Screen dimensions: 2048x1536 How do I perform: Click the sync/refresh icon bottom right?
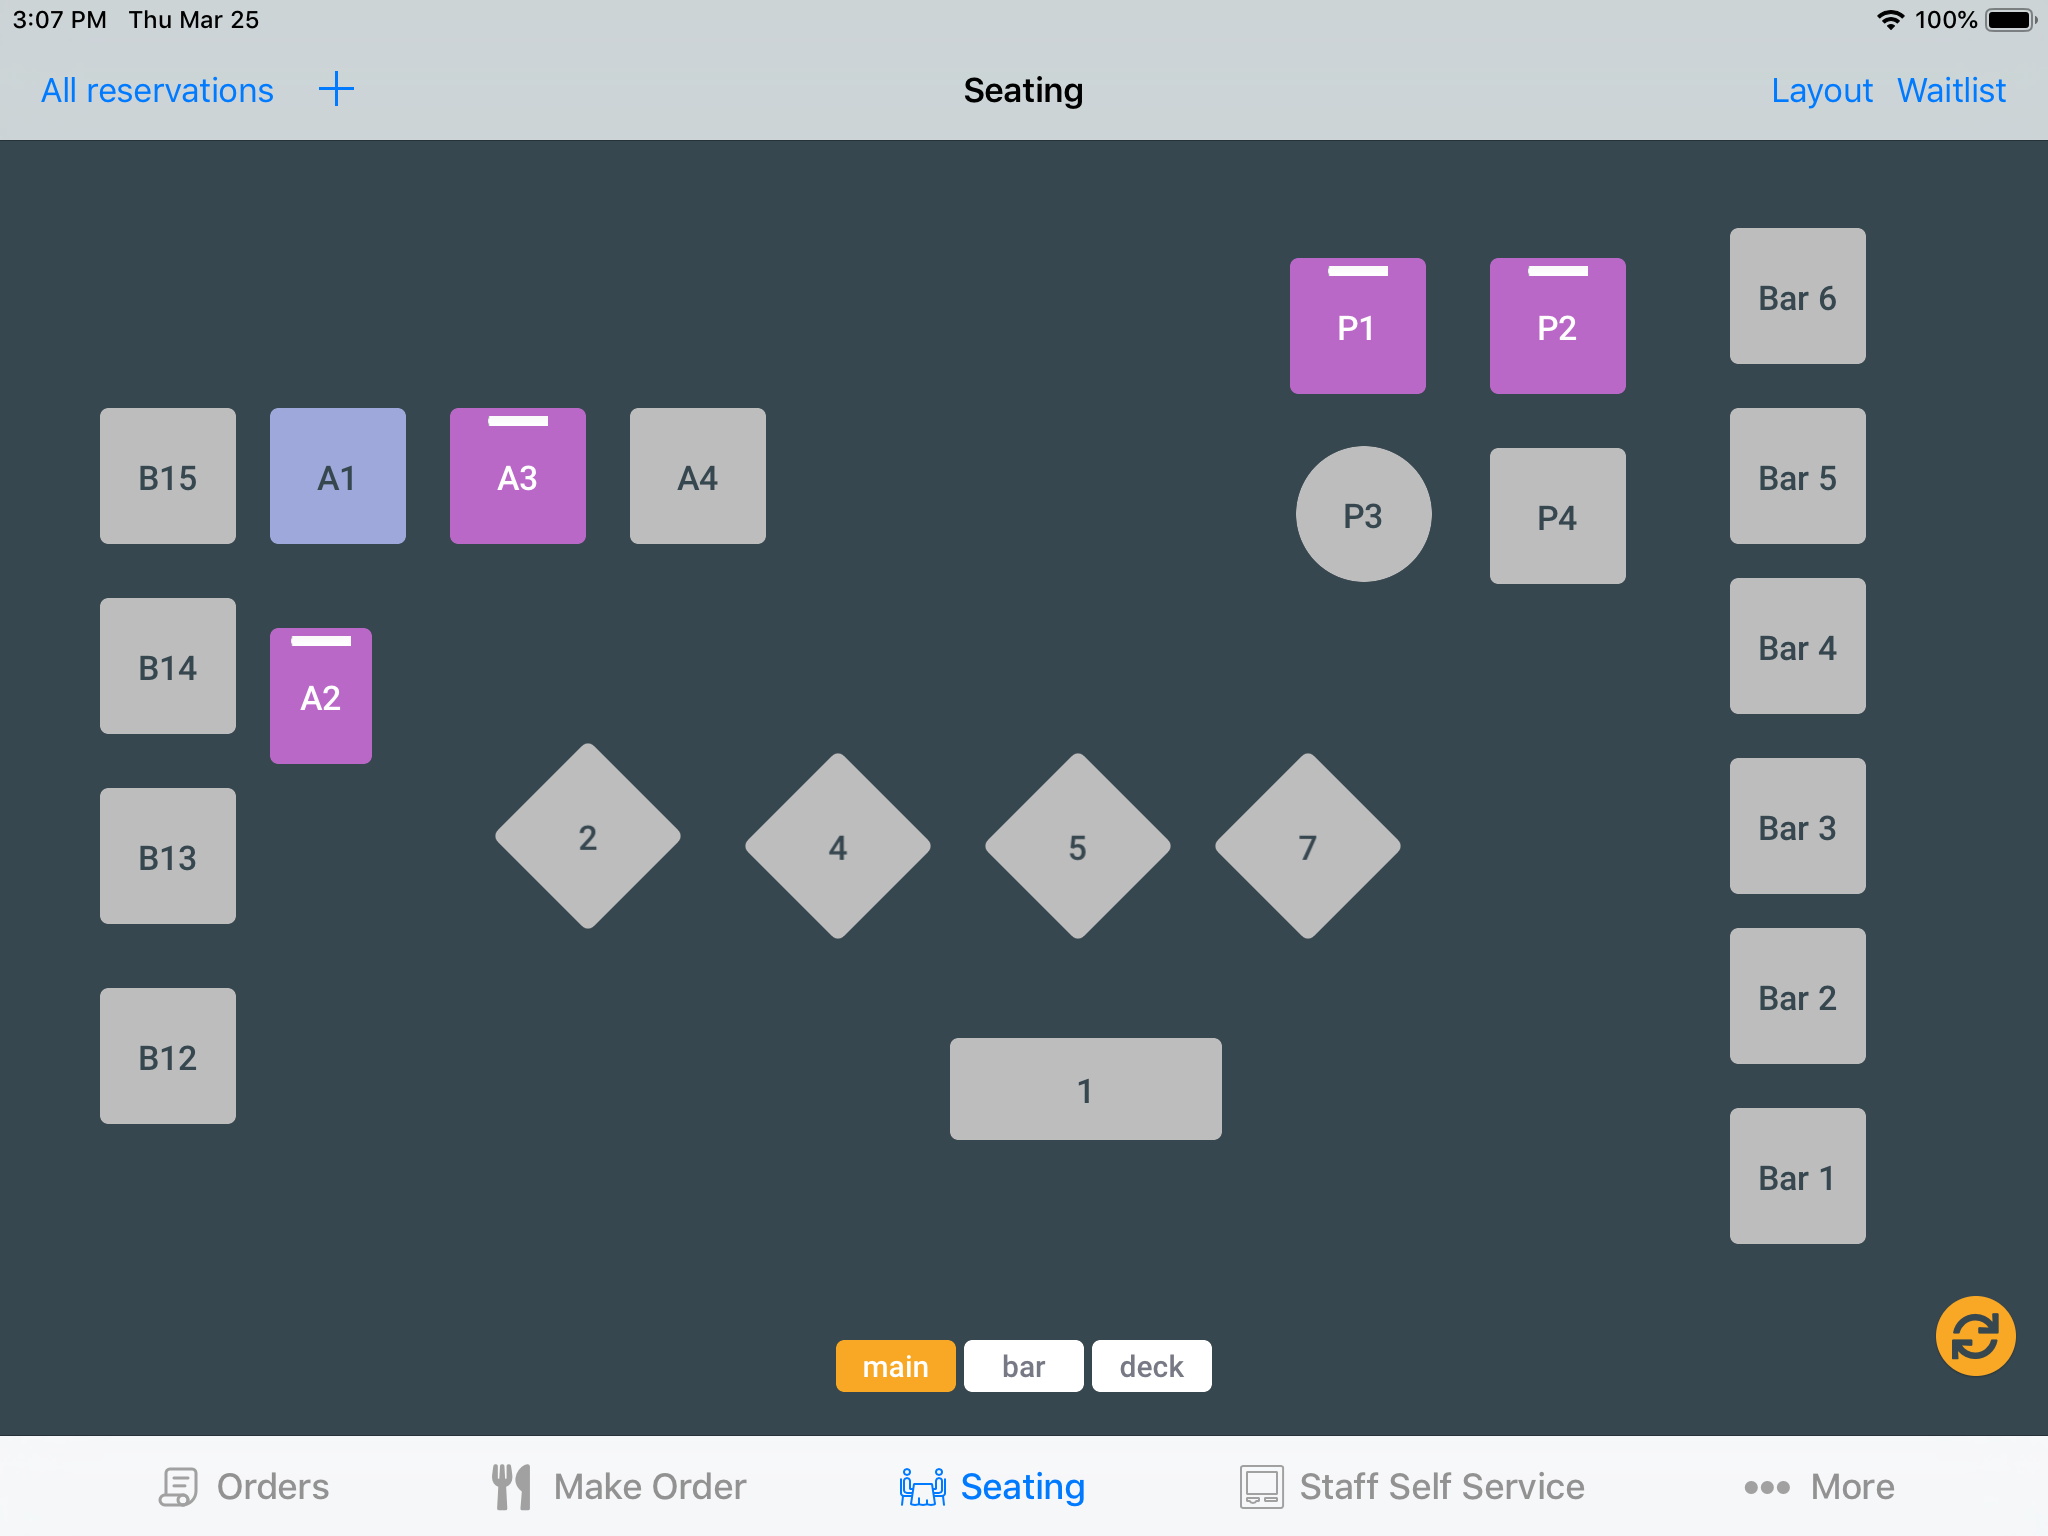pos(1975,1333)
